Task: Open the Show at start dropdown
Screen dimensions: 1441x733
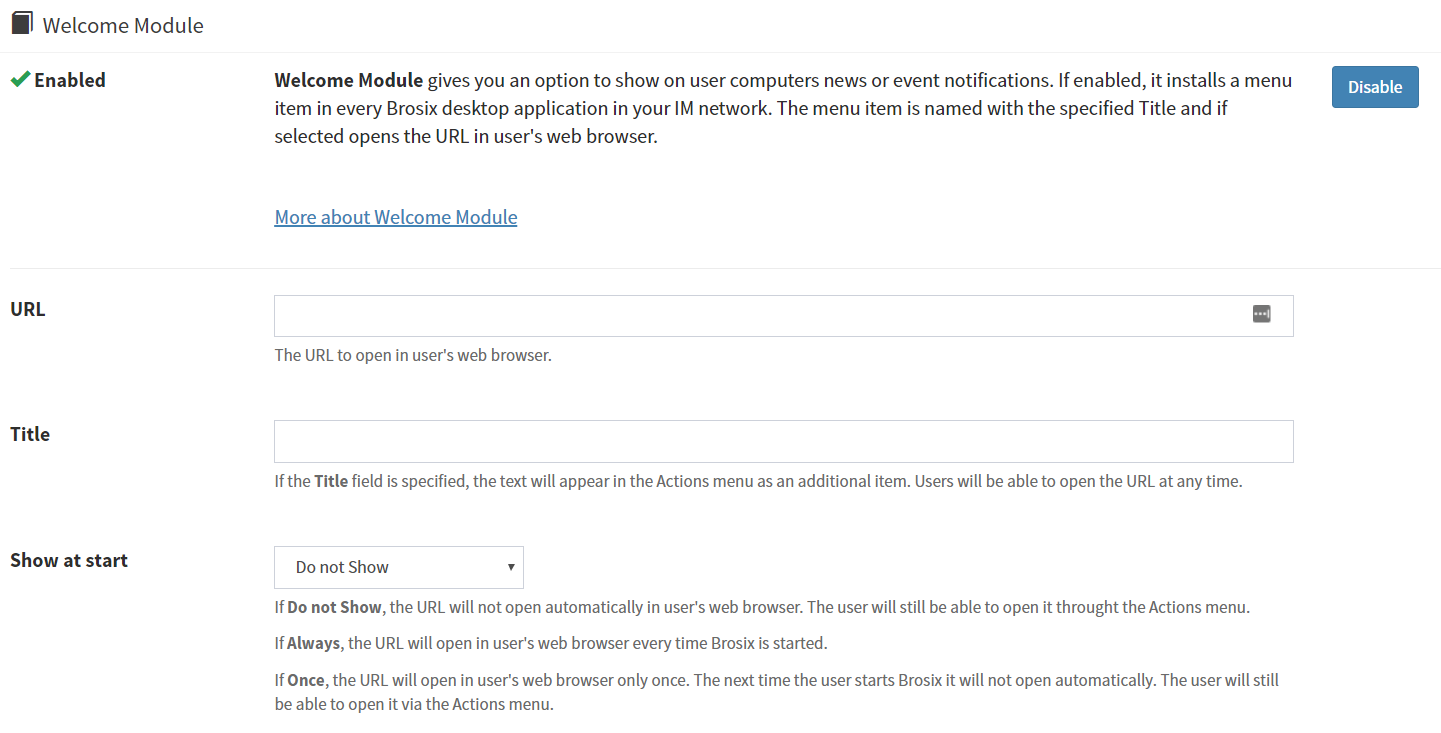Action: (398, 567)
